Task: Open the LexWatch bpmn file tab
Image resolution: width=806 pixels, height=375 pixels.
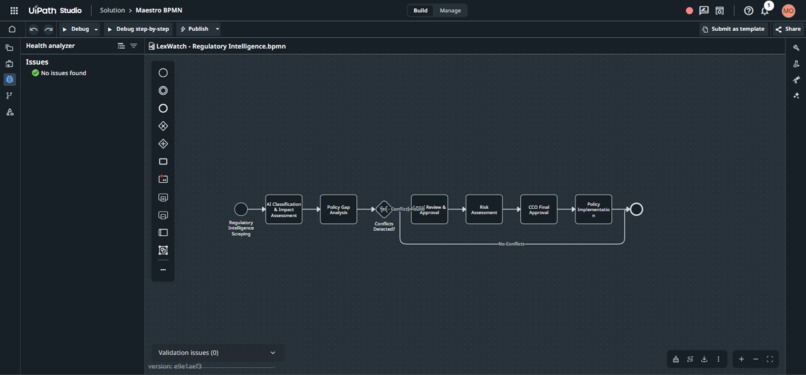Action: 217,46
